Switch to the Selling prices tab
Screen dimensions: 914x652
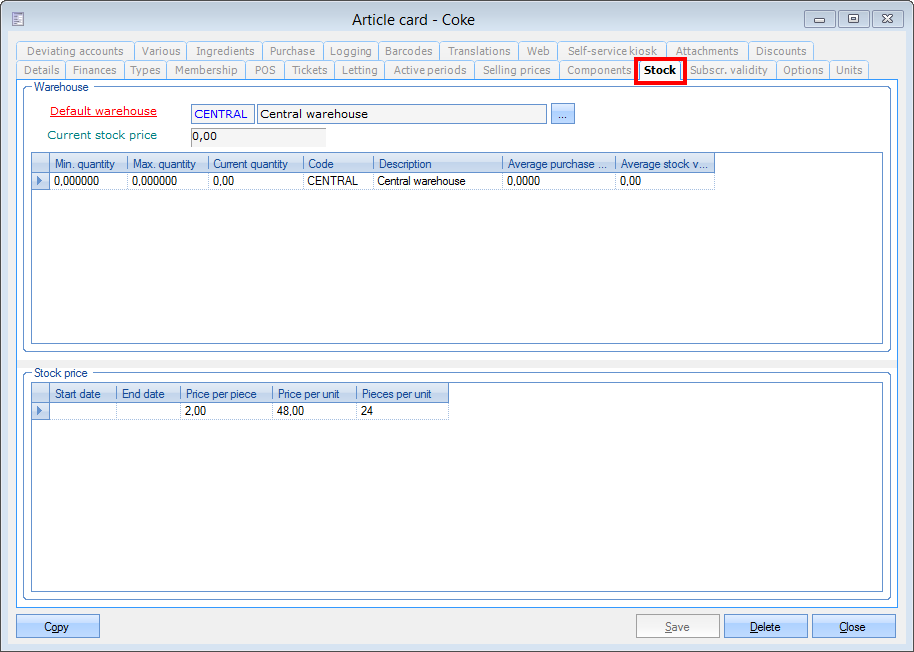tap(516, 70)
